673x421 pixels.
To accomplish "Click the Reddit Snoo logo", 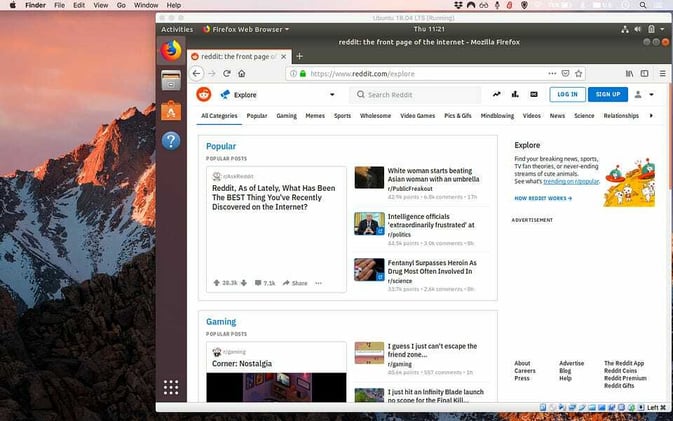I will [x=204, y=94].
